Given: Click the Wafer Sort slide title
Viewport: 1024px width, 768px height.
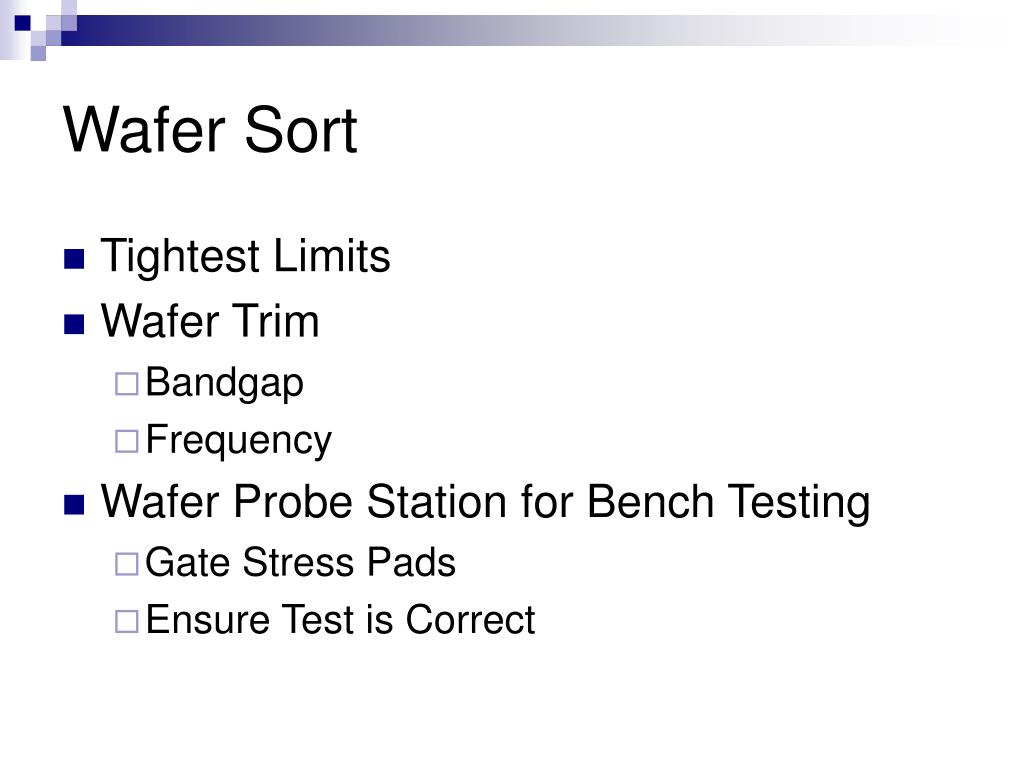Looking at the screenshot, I should tap(210, 130).
